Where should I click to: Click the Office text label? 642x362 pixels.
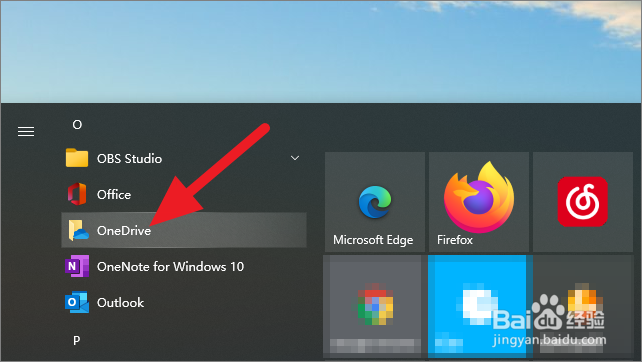114,195
